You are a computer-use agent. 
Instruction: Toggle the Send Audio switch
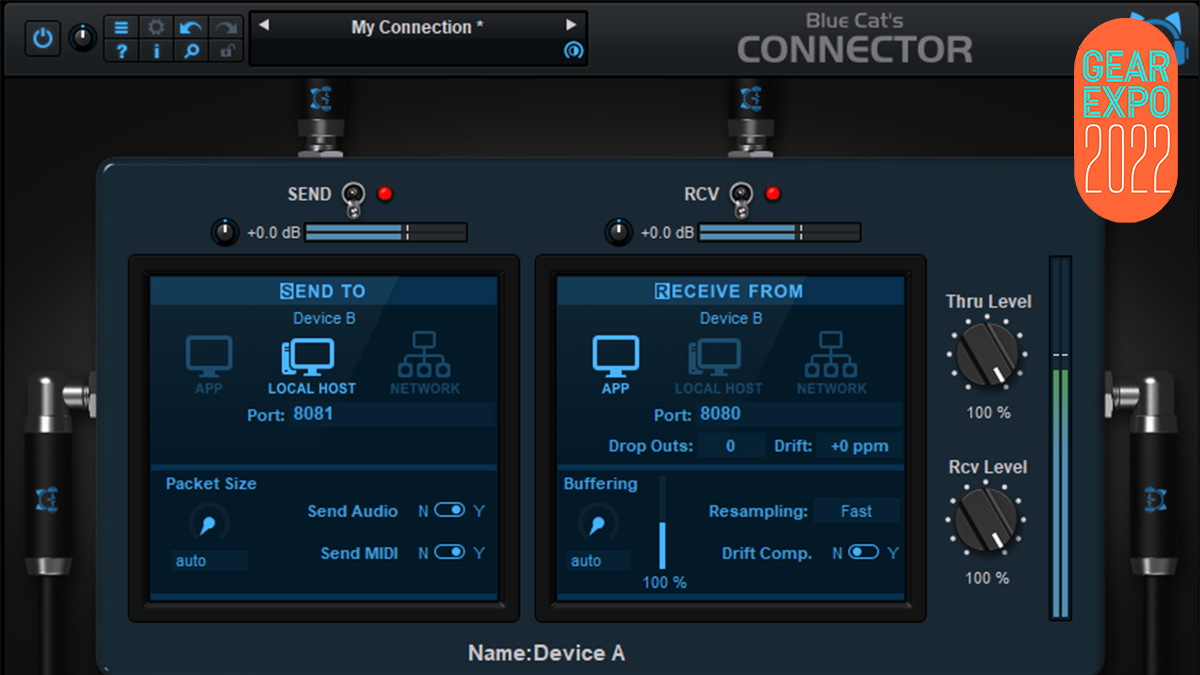pos(450,511)
